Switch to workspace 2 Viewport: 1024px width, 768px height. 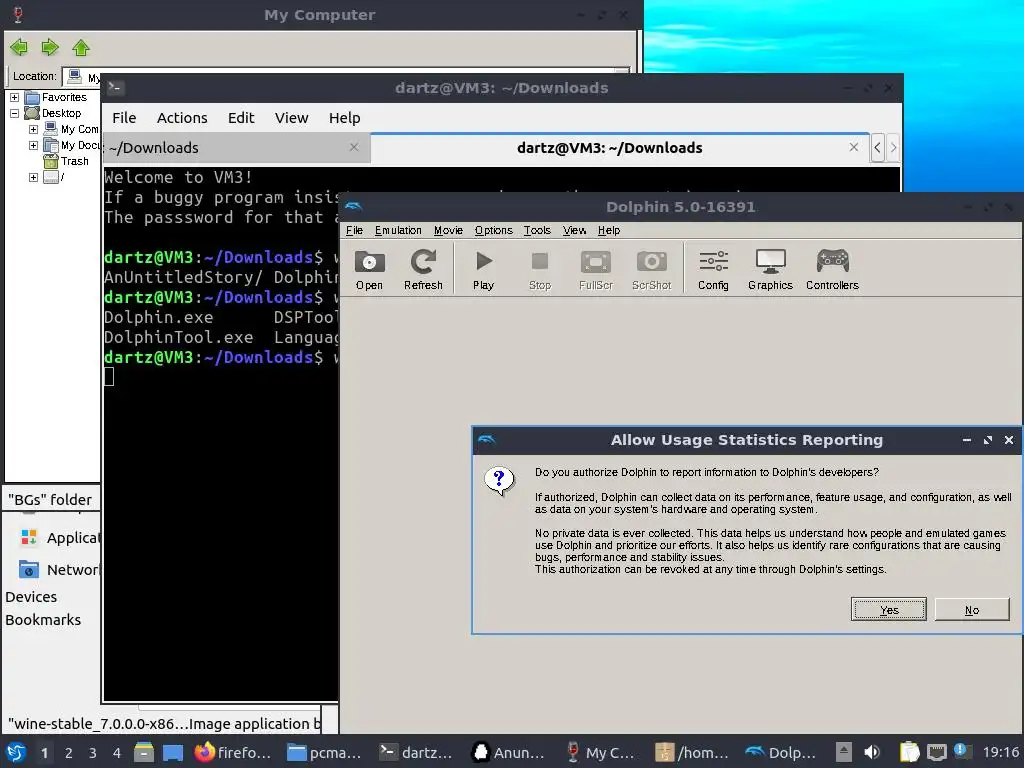click(x=69, y=753)
